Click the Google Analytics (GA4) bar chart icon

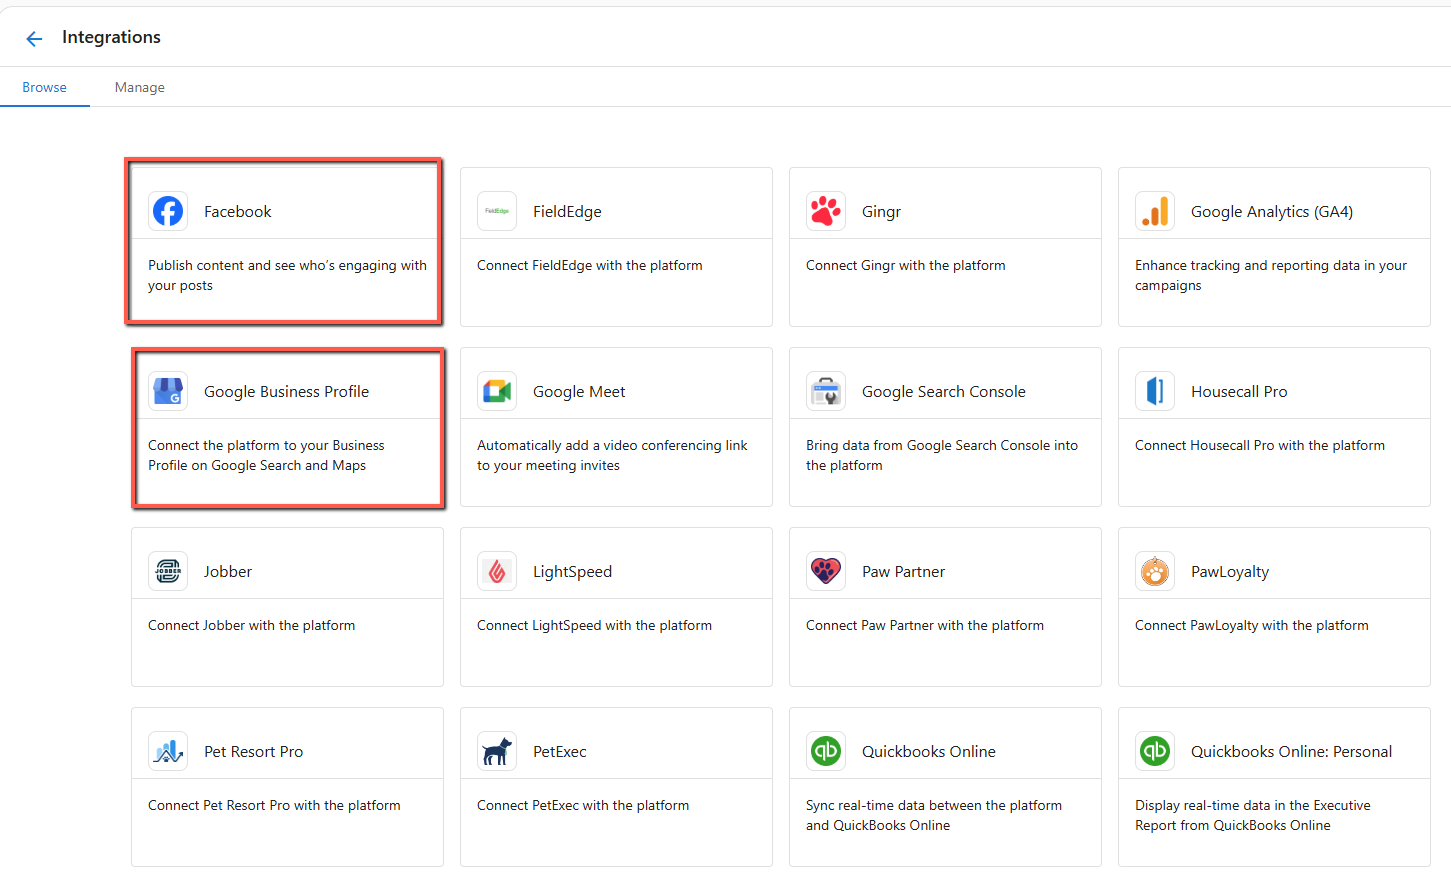point(1155,211)
